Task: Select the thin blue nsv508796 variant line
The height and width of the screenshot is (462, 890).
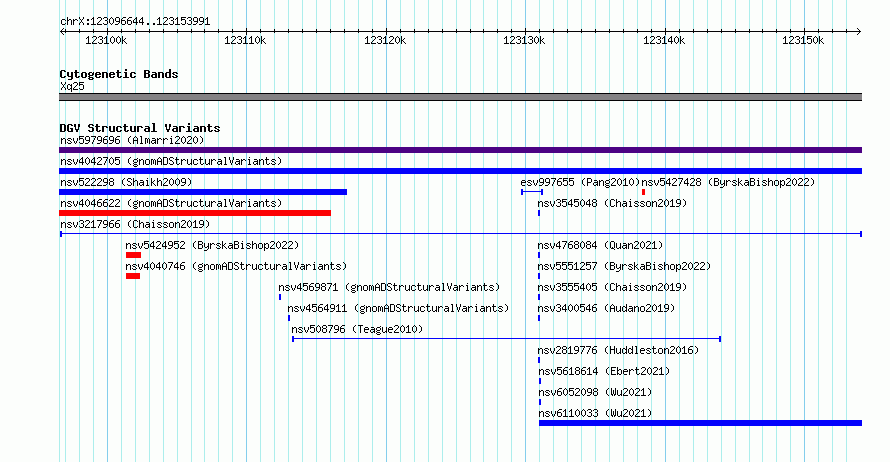Action: [506, 339]
